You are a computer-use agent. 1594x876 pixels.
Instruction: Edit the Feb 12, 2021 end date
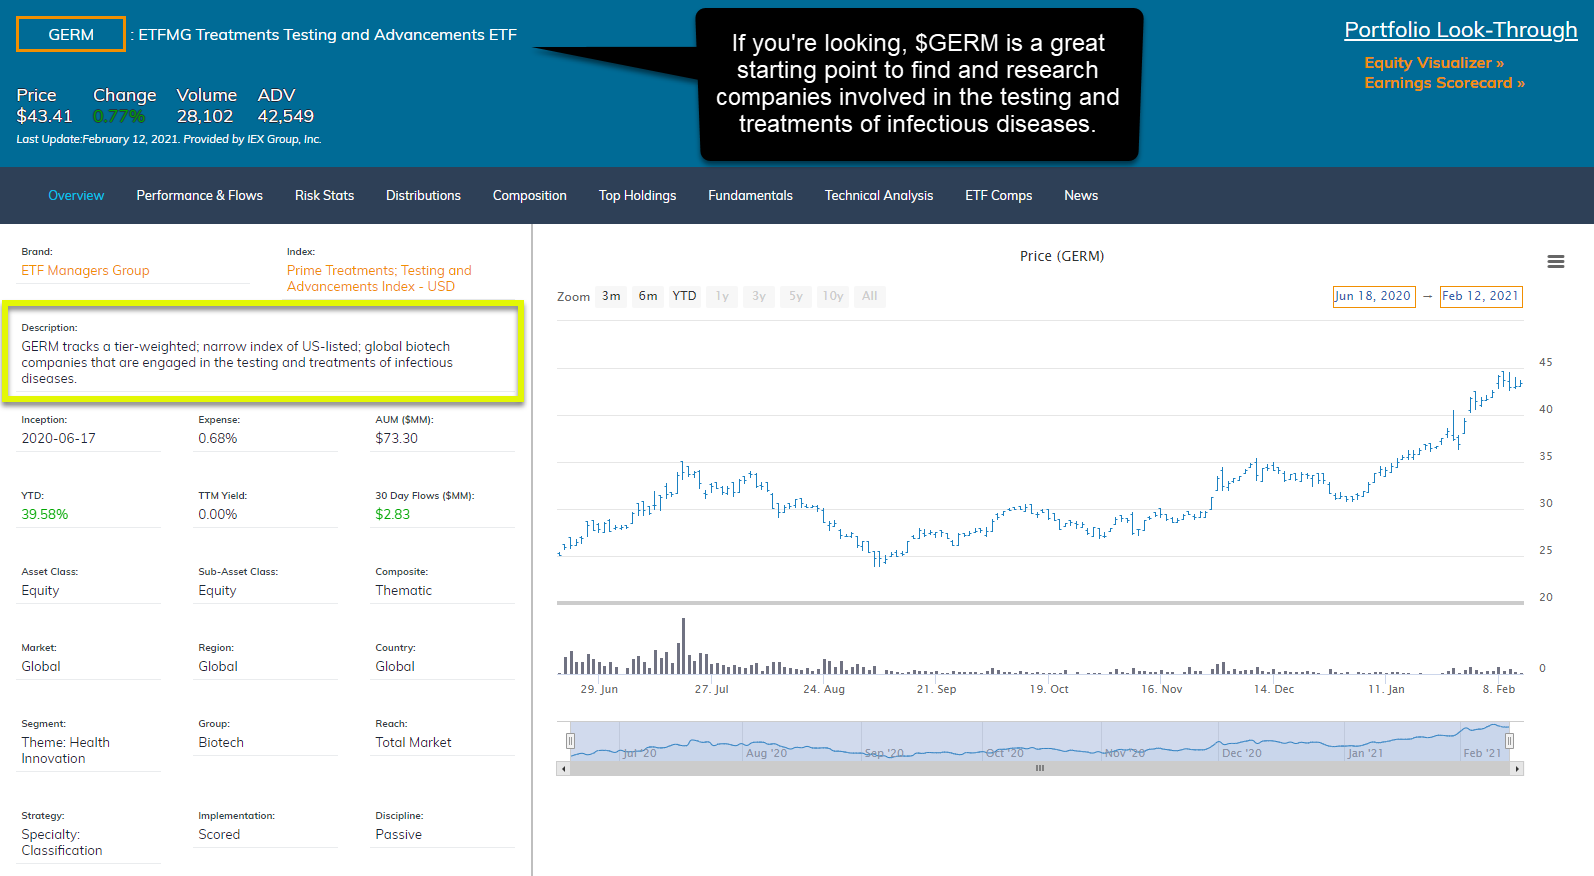(x=1481, y=297)
